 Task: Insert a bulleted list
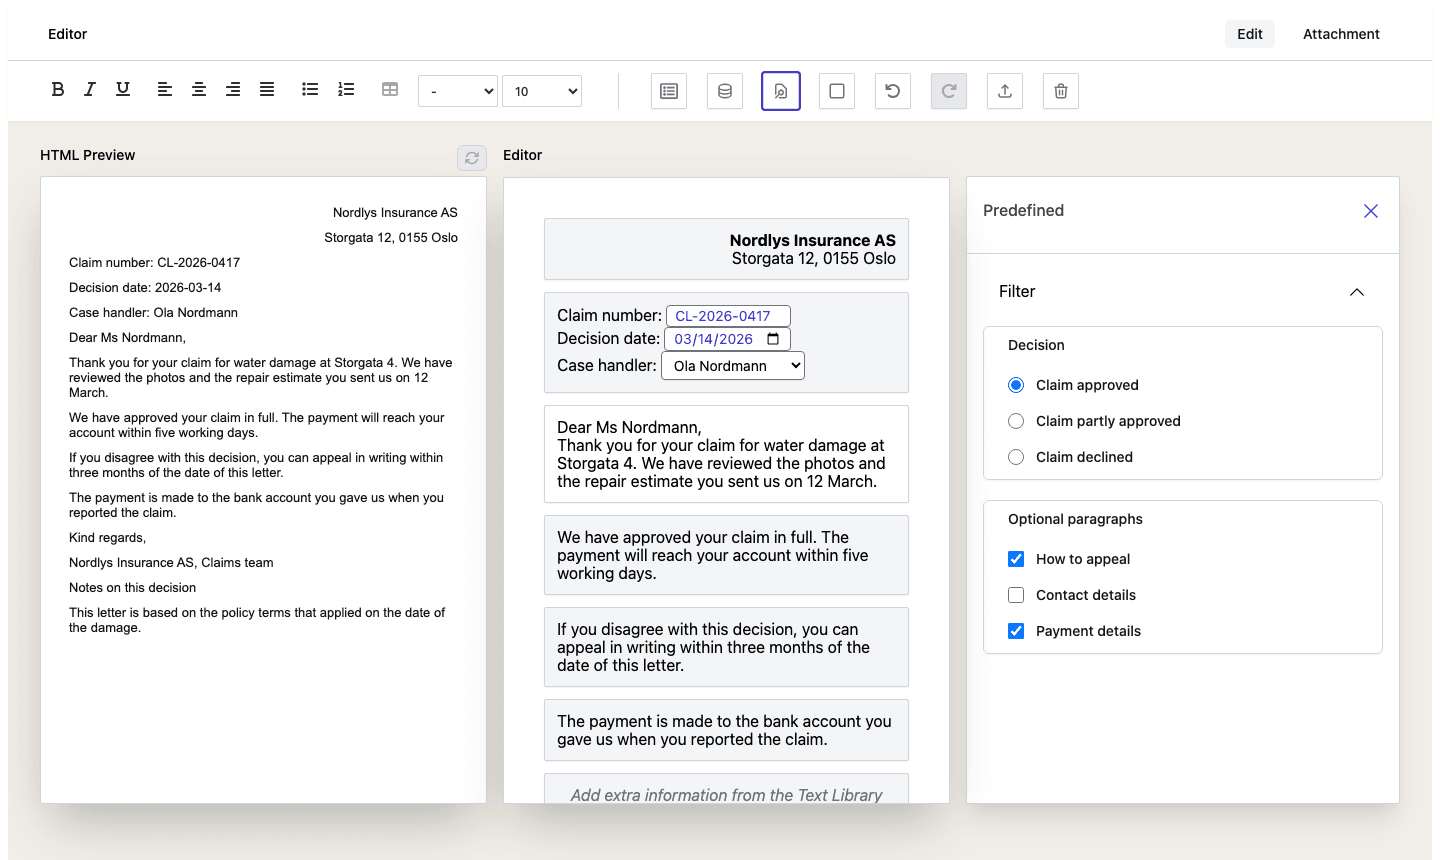310,89
